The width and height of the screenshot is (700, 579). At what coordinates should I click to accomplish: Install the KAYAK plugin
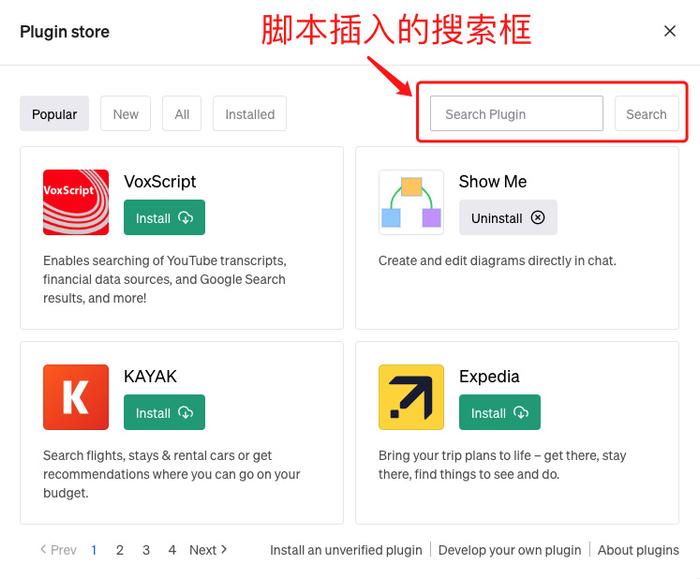[164, 412]
